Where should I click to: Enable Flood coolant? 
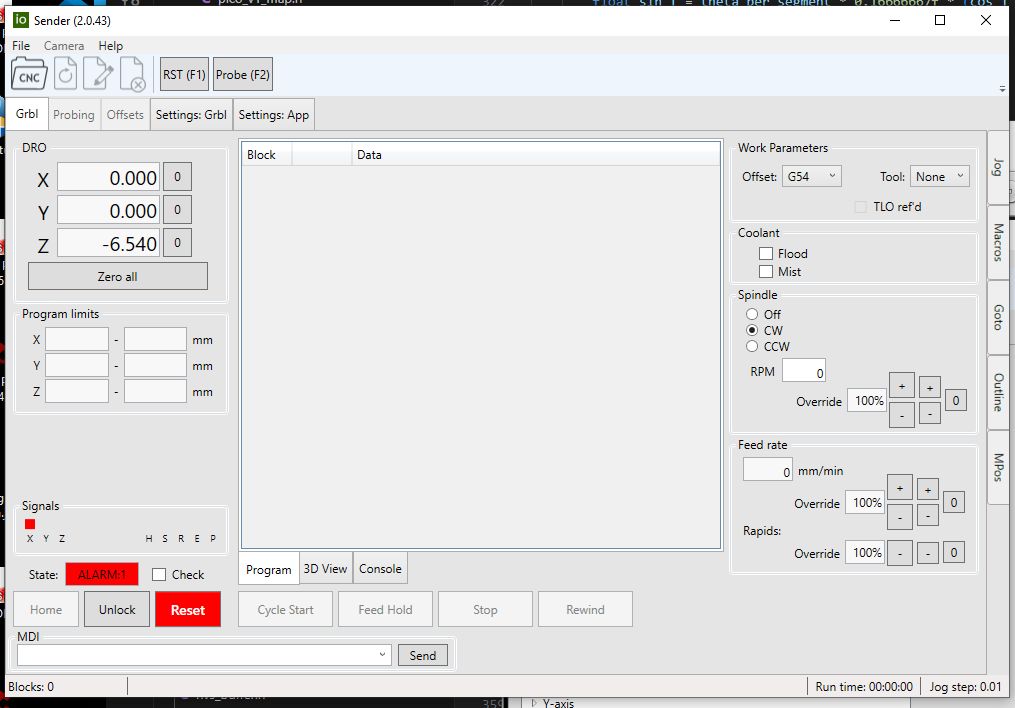pyautogui.click(x=766, y=253)
